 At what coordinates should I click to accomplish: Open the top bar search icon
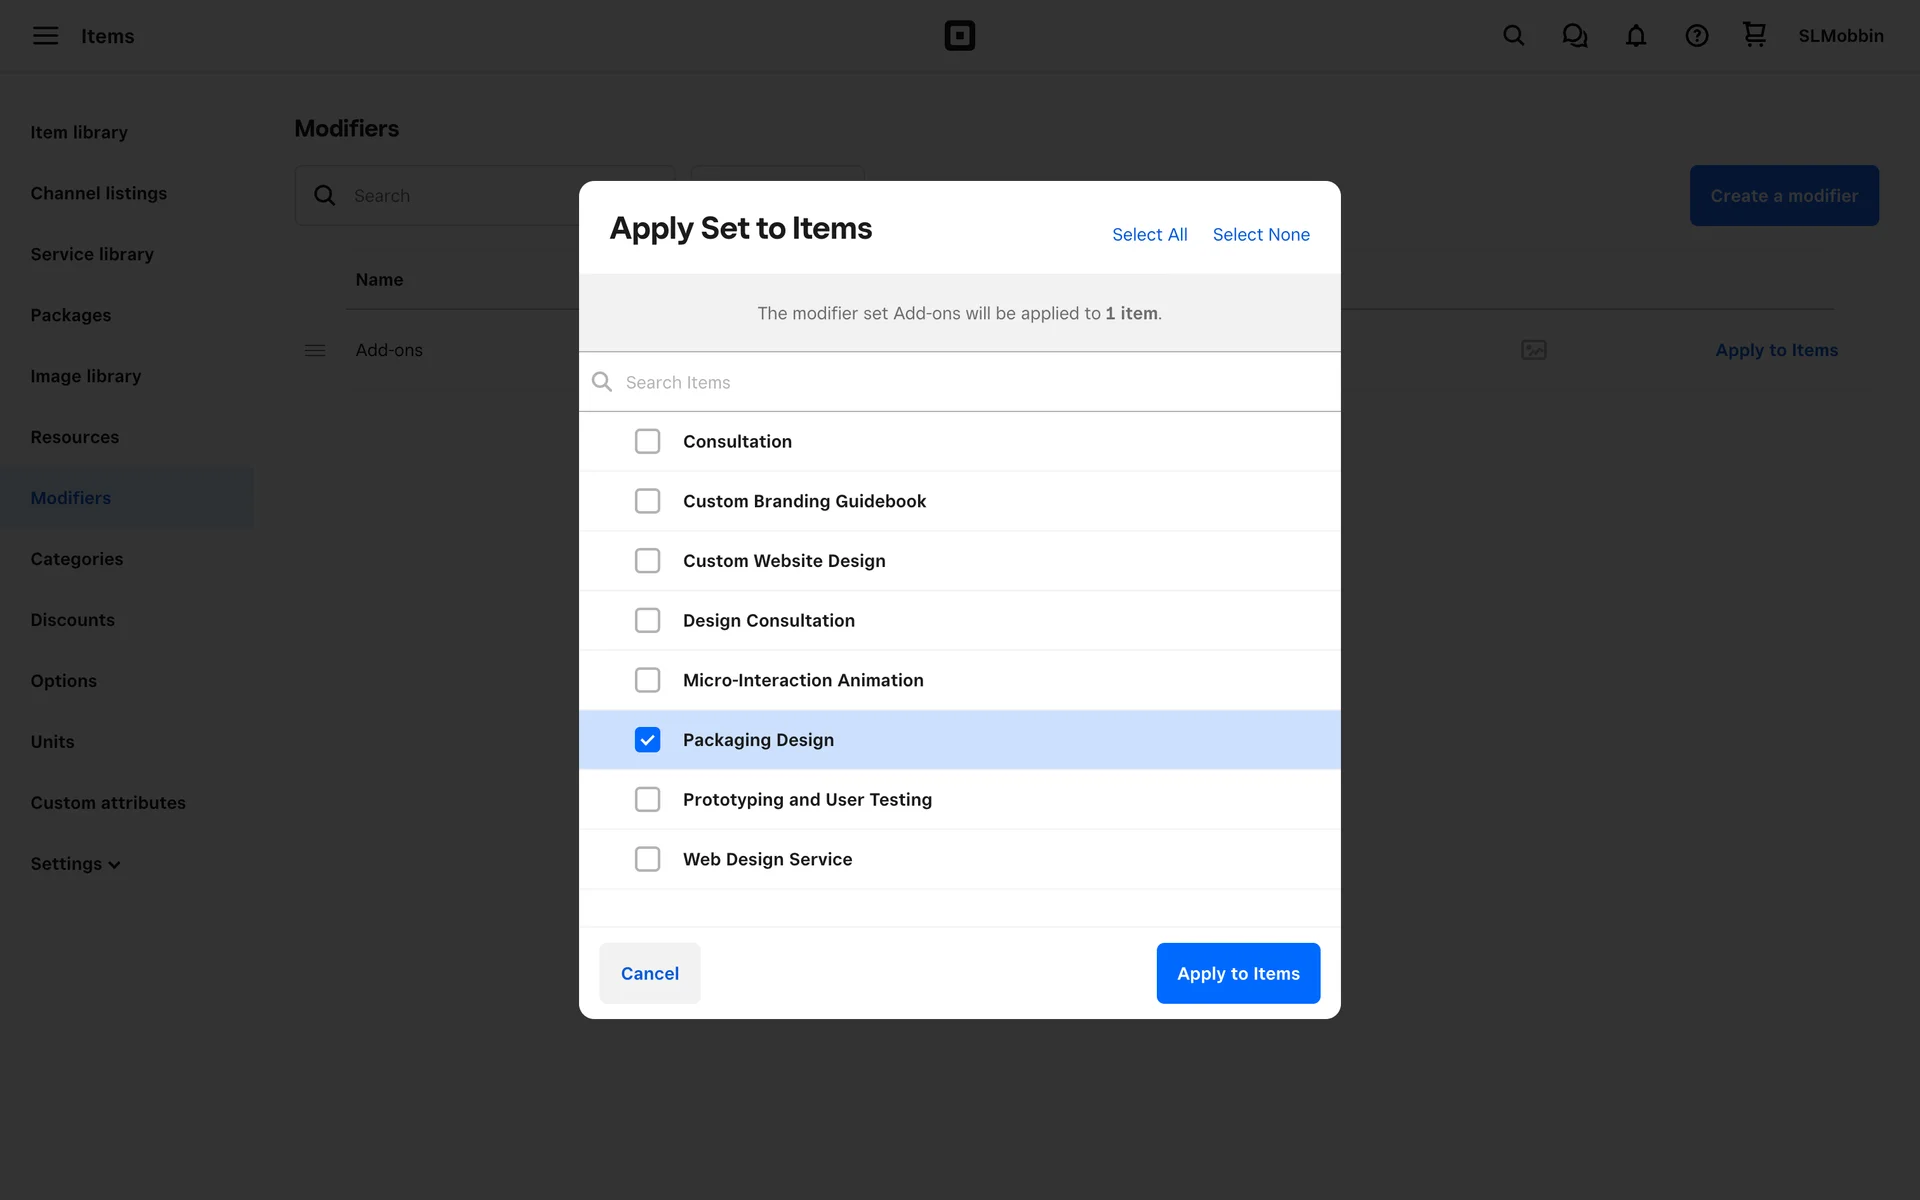pos(1513,36)
